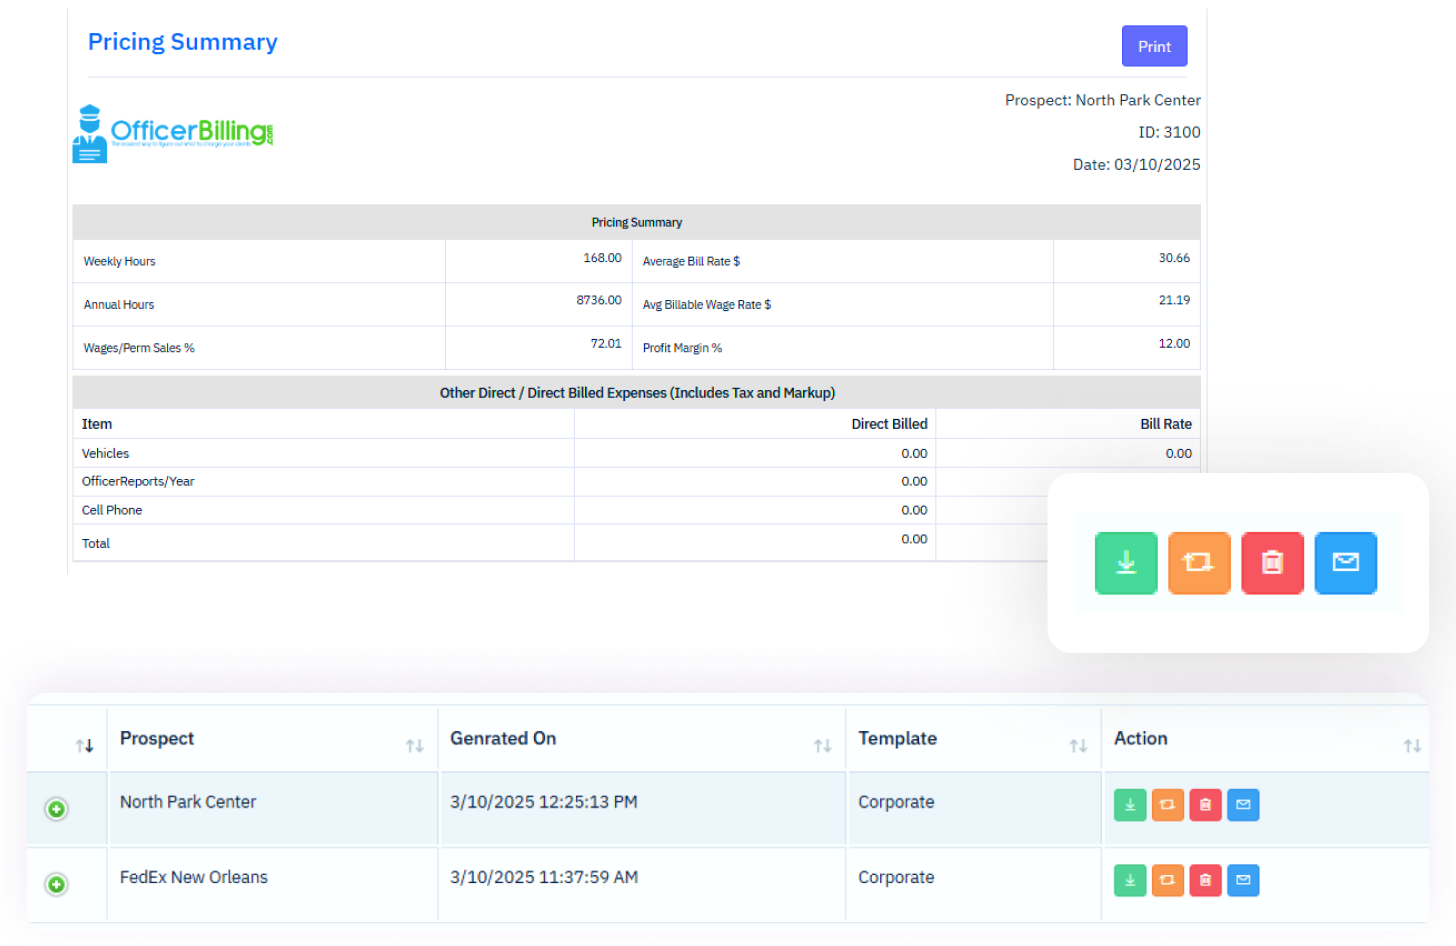Delete the North Park Center report

tap(1205, 804)
